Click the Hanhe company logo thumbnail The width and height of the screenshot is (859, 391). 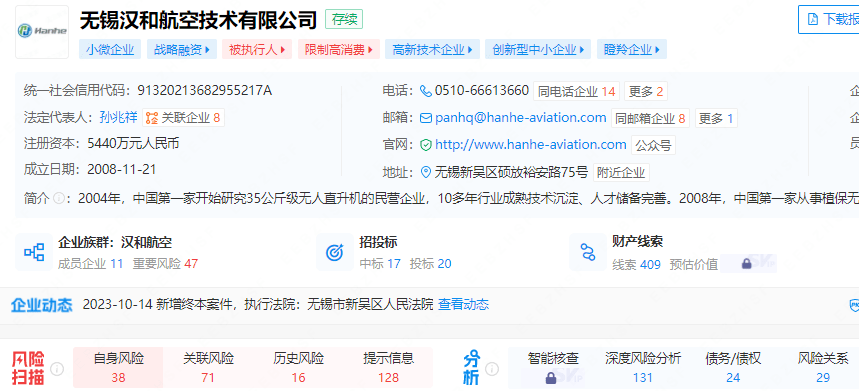(x=42, y=32)
